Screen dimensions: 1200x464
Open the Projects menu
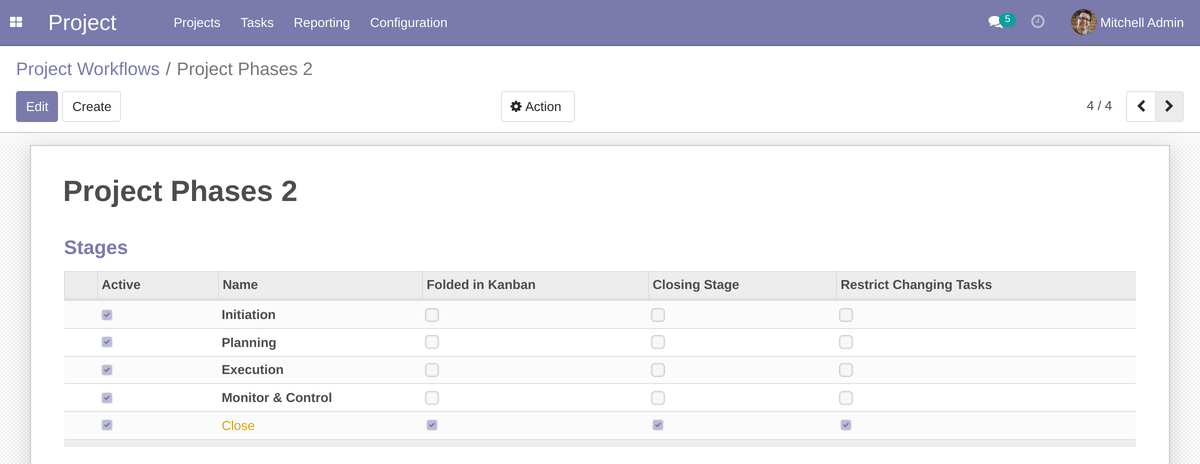tap(196, 22)
